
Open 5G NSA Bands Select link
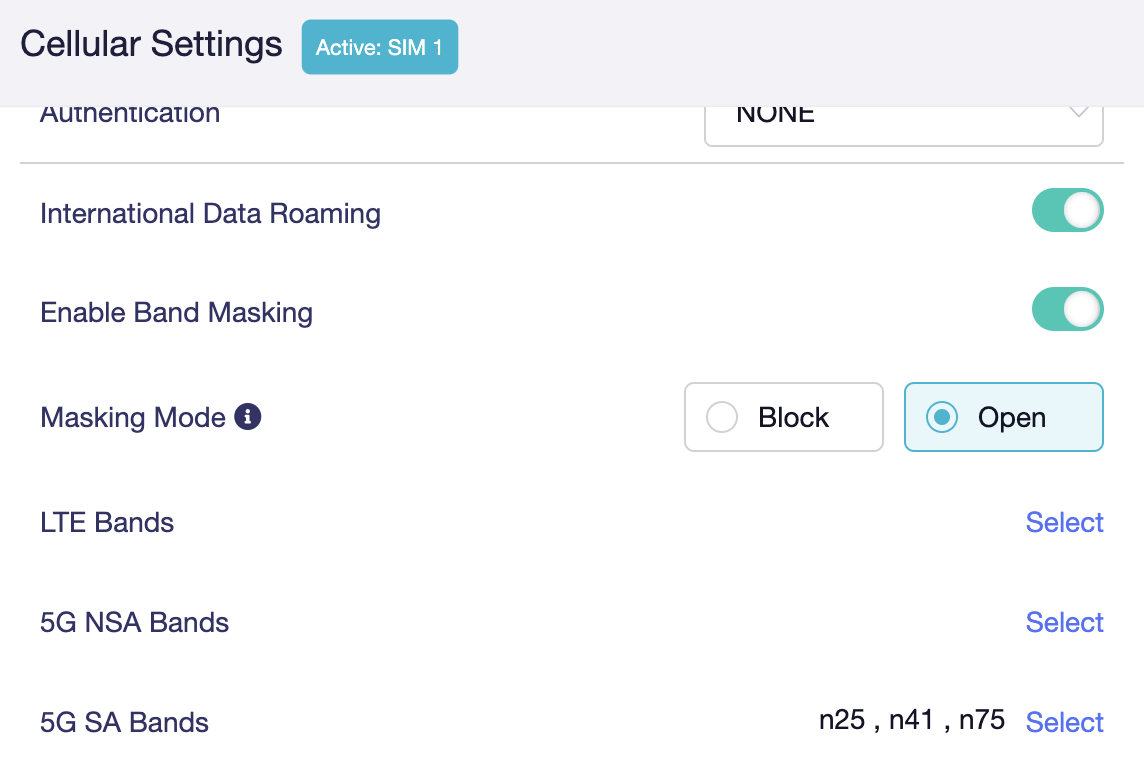tap(1064, 622)
